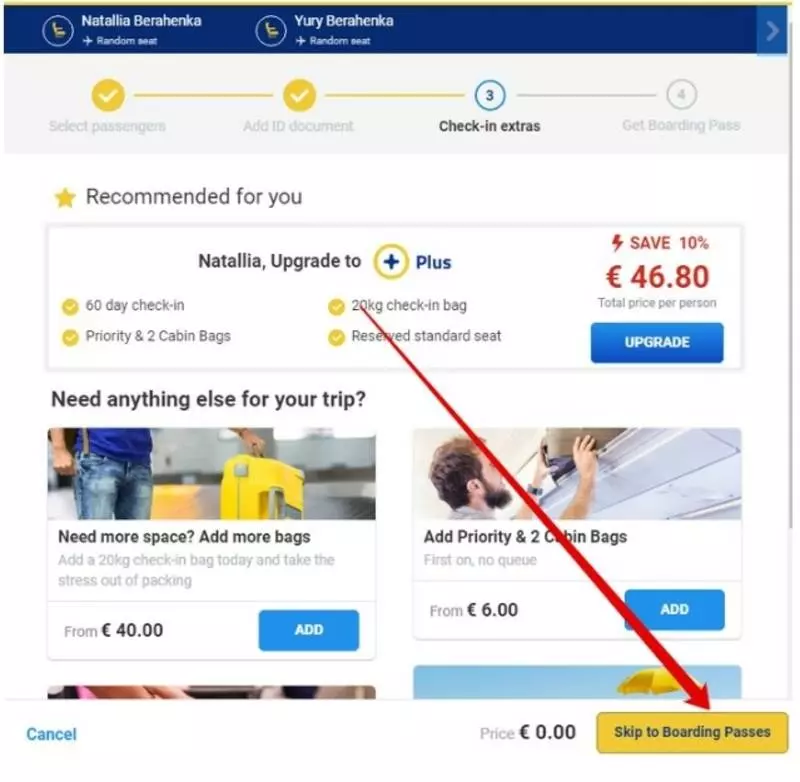800x782 pixels.
Task: Click the blue UPGRADE button
Action: 657,342
